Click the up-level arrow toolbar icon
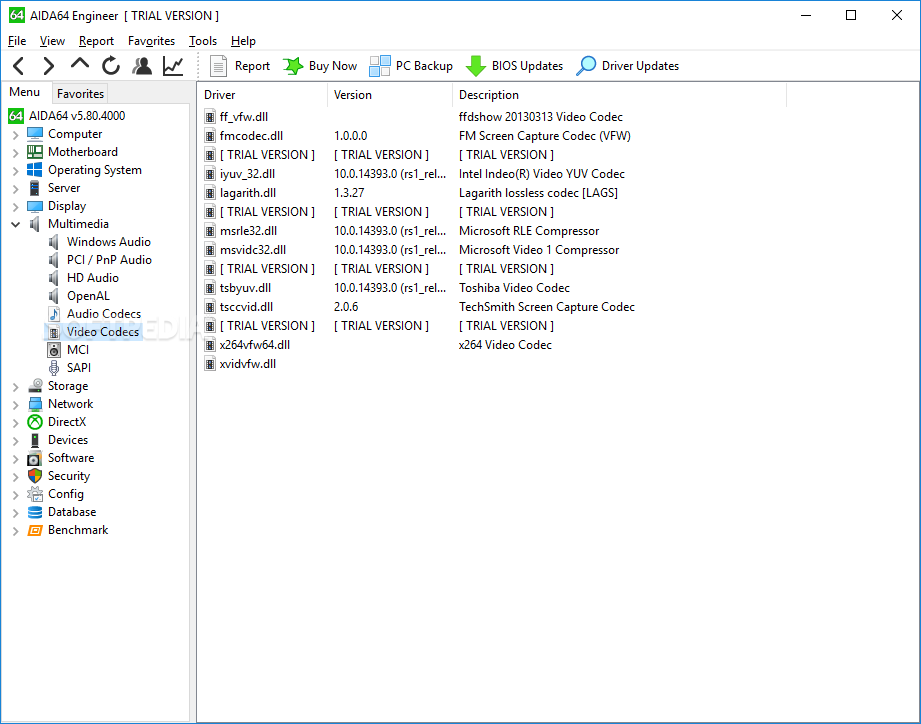Viewport: 921px width, 724px height. coord(79,64)
